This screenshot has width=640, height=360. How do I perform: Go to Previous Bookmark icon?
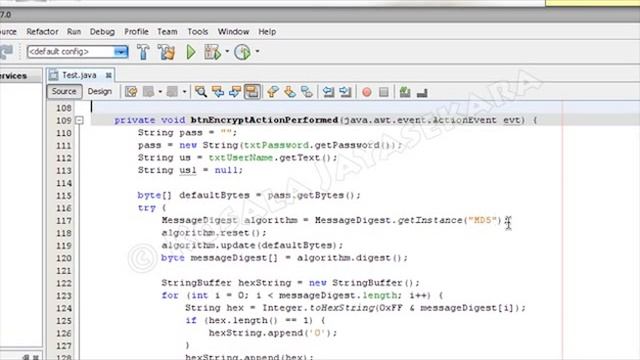[x=273, y=92]
